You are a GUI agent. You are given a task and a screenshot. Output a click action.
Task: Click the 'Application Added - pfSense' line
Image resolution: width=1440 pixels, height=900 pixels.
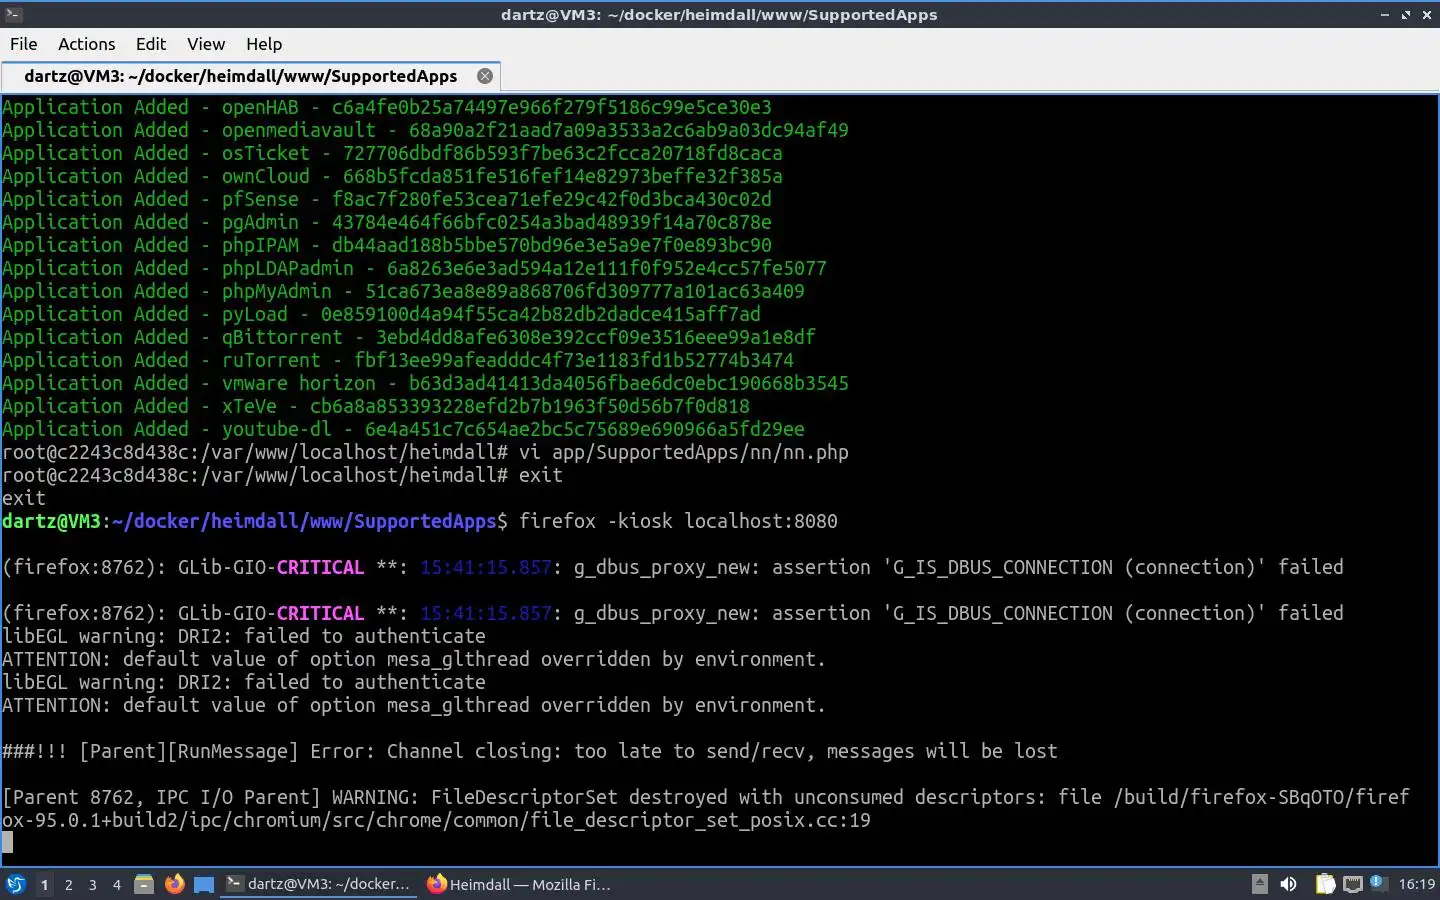tap(387, 199)
